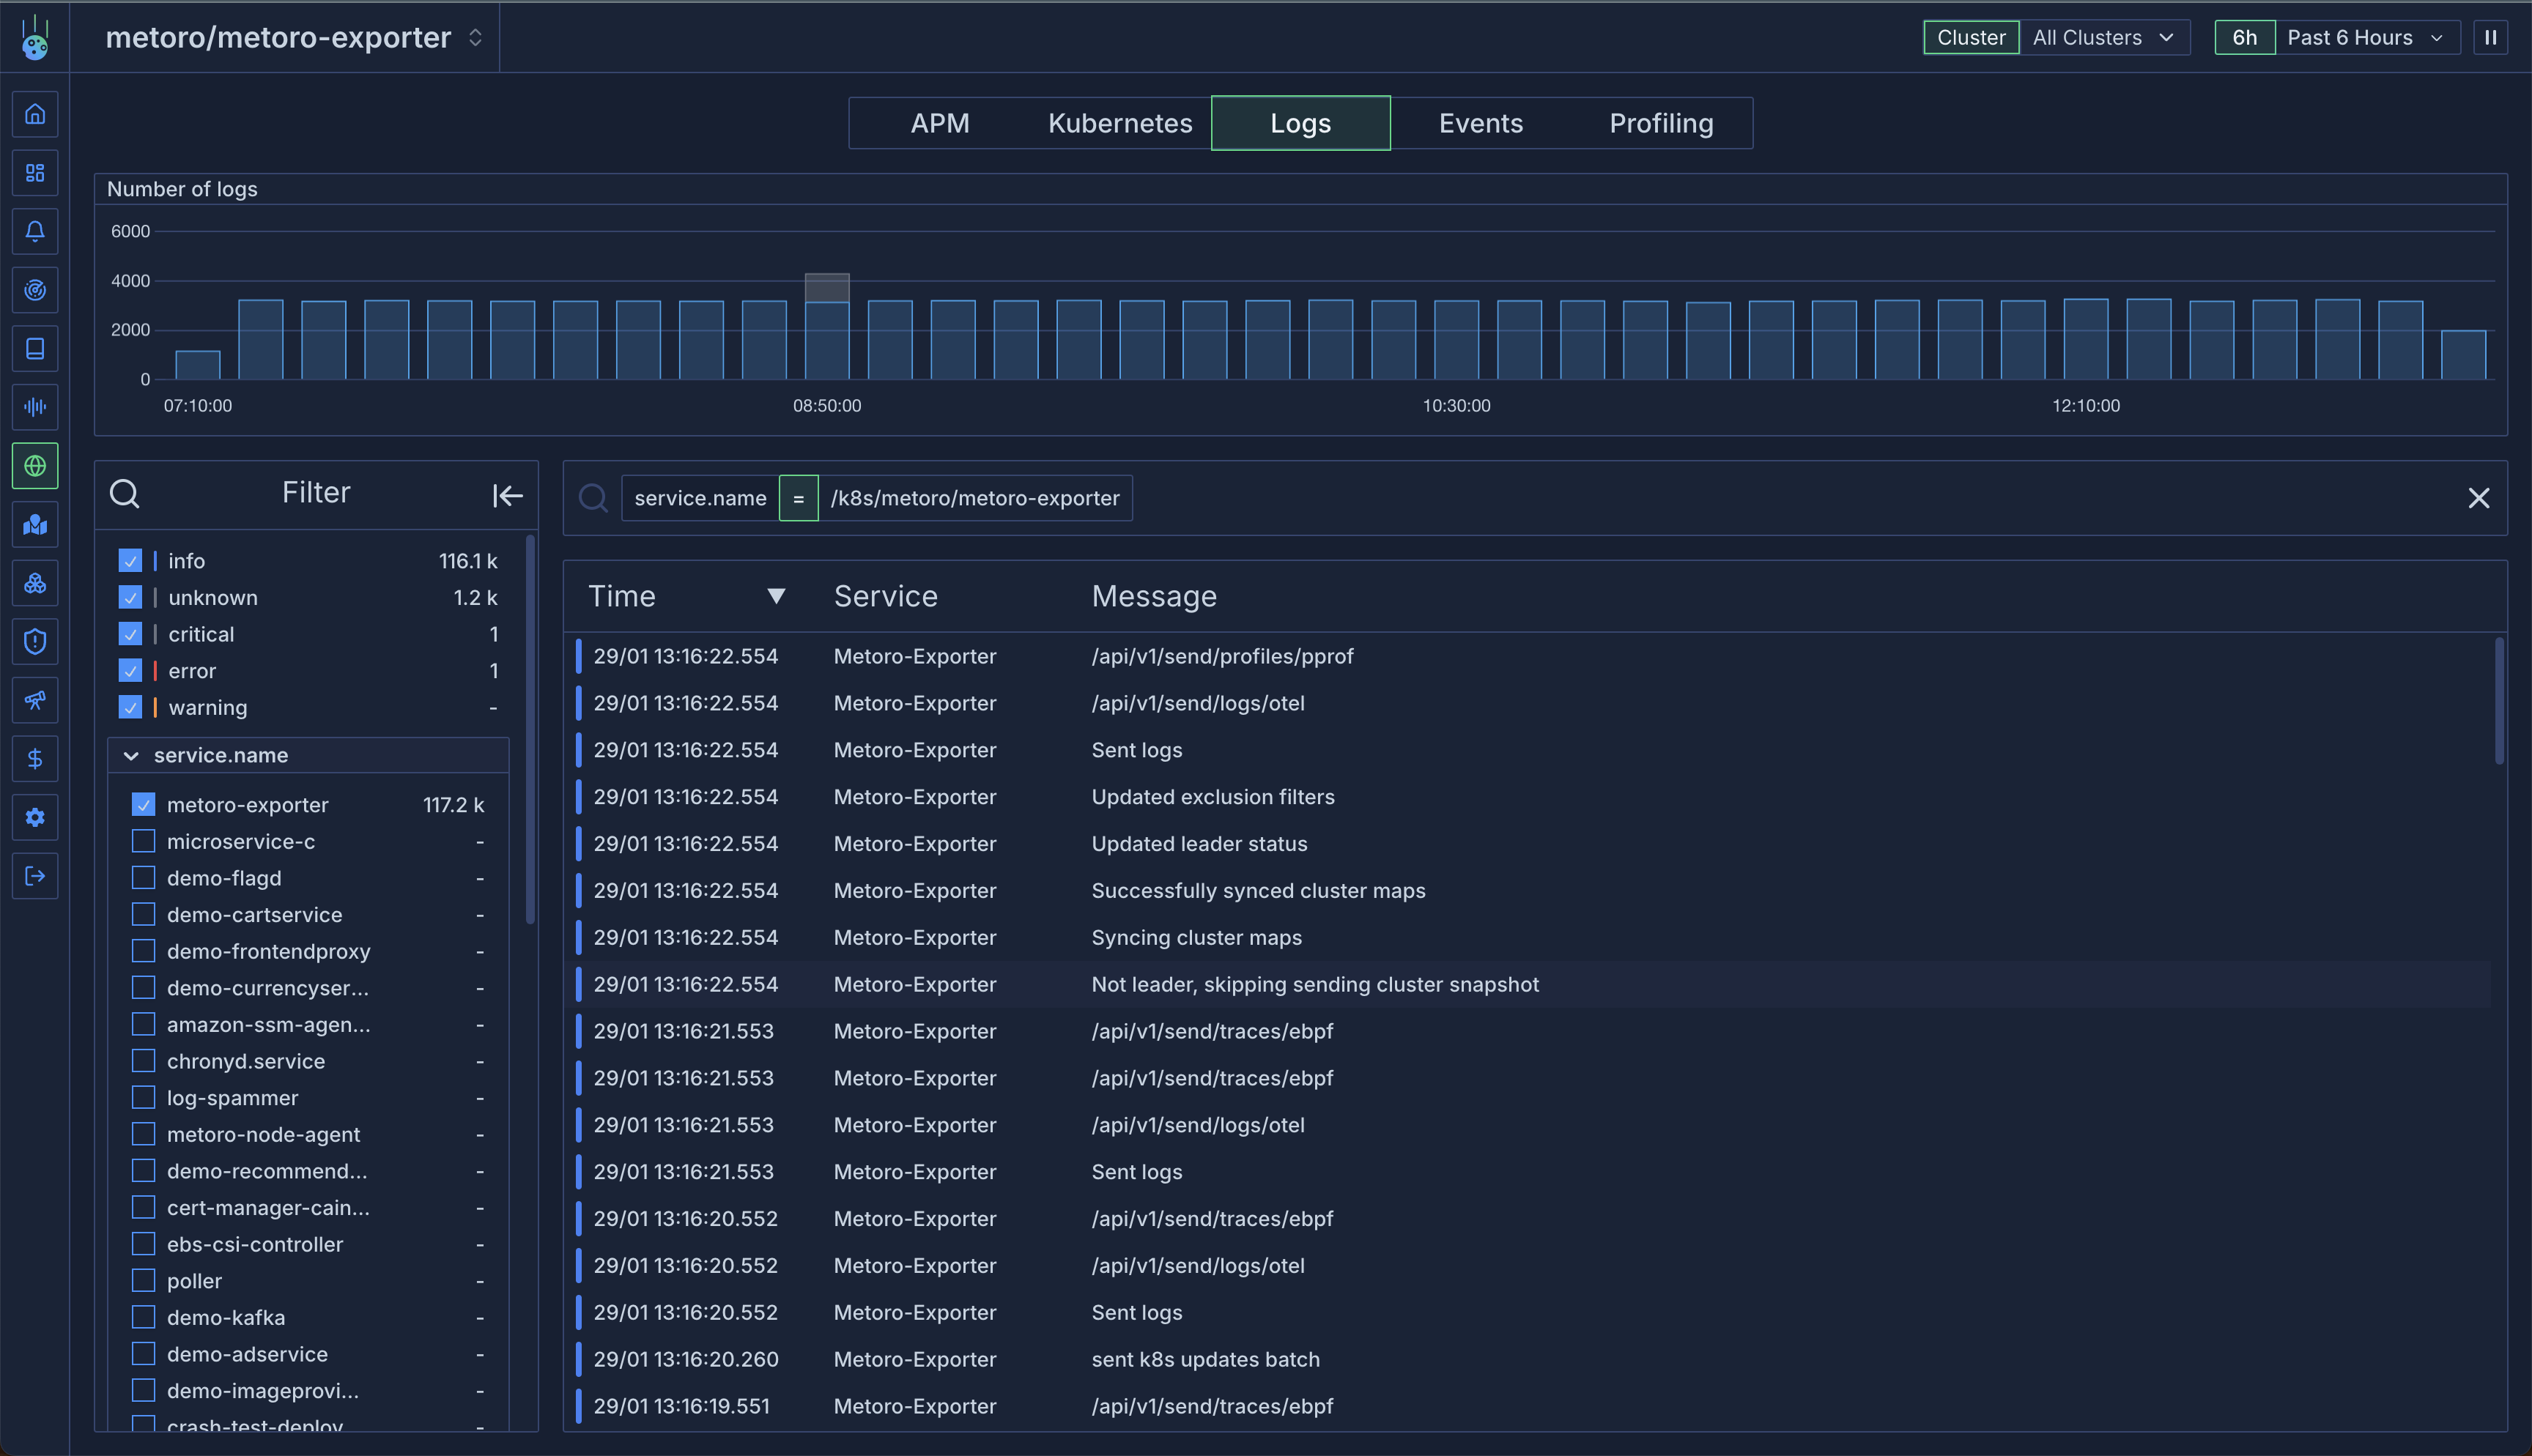Open the Home icon in sidebar
This screenshot has height=1456, width=2532.
(x=35, y=114)
